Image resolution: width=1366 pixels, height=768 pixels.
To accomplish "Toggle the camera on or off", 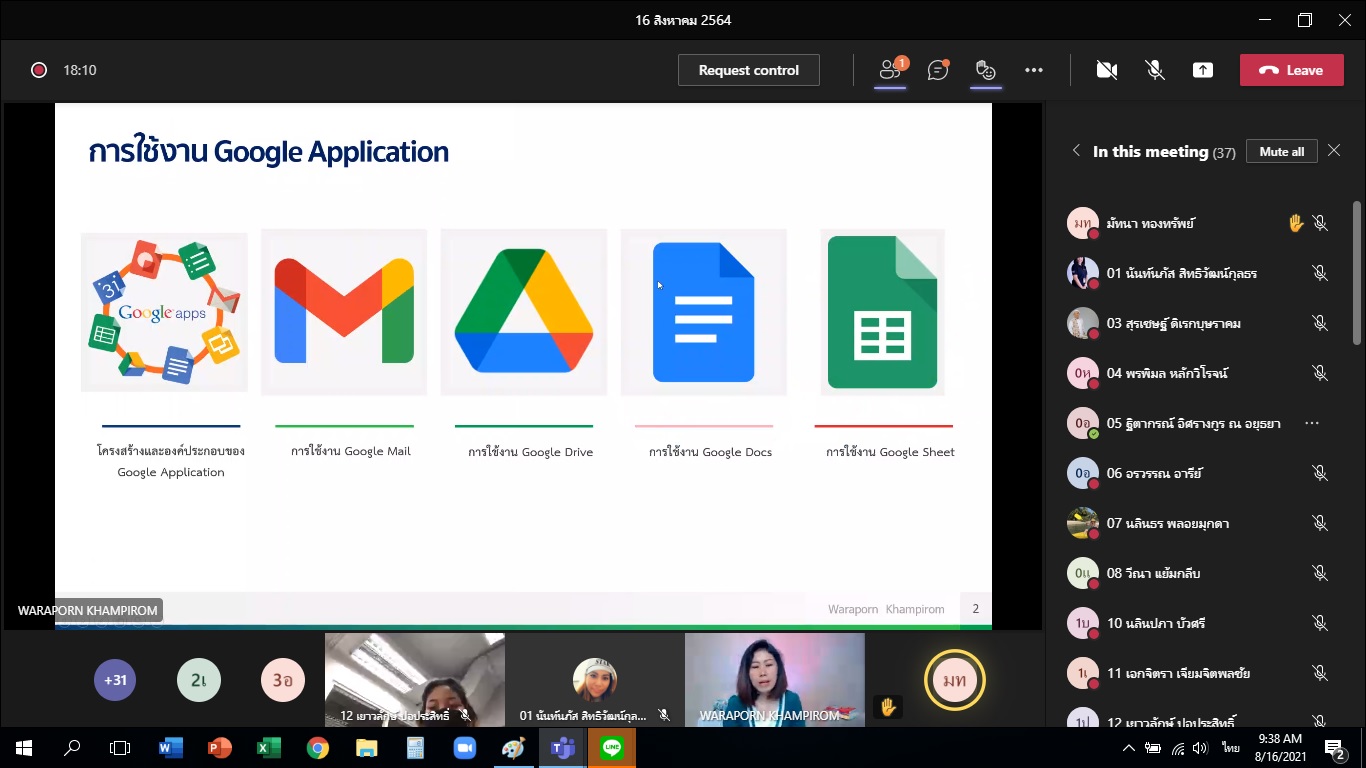I will (1106, 70).
